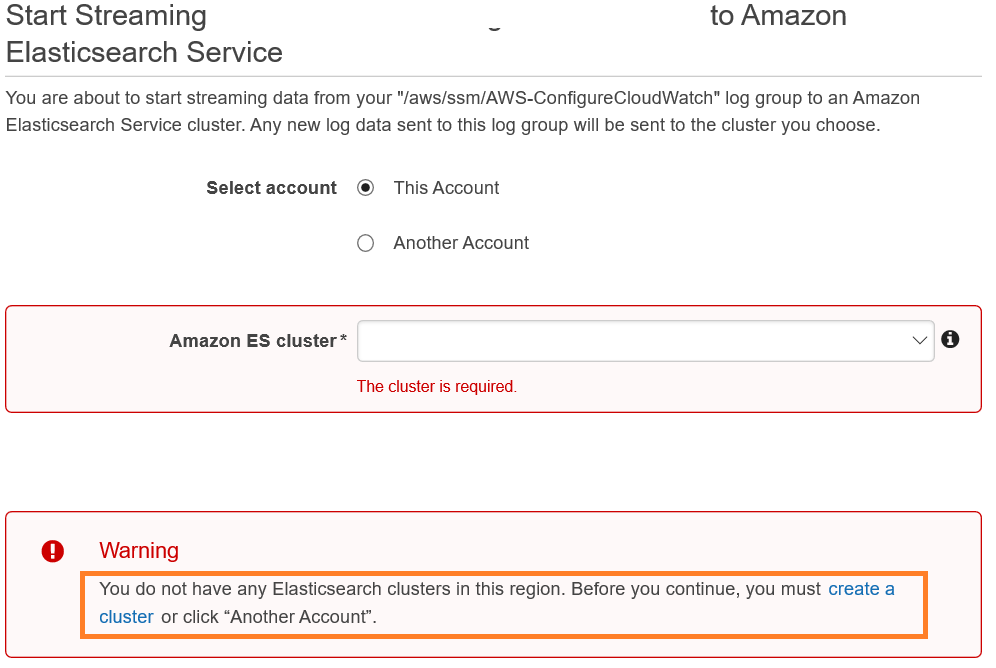The width and height of the screenshot is (996, 668).
Task: Click the info icon beside cluster dropdown
Action: (951, 339)
